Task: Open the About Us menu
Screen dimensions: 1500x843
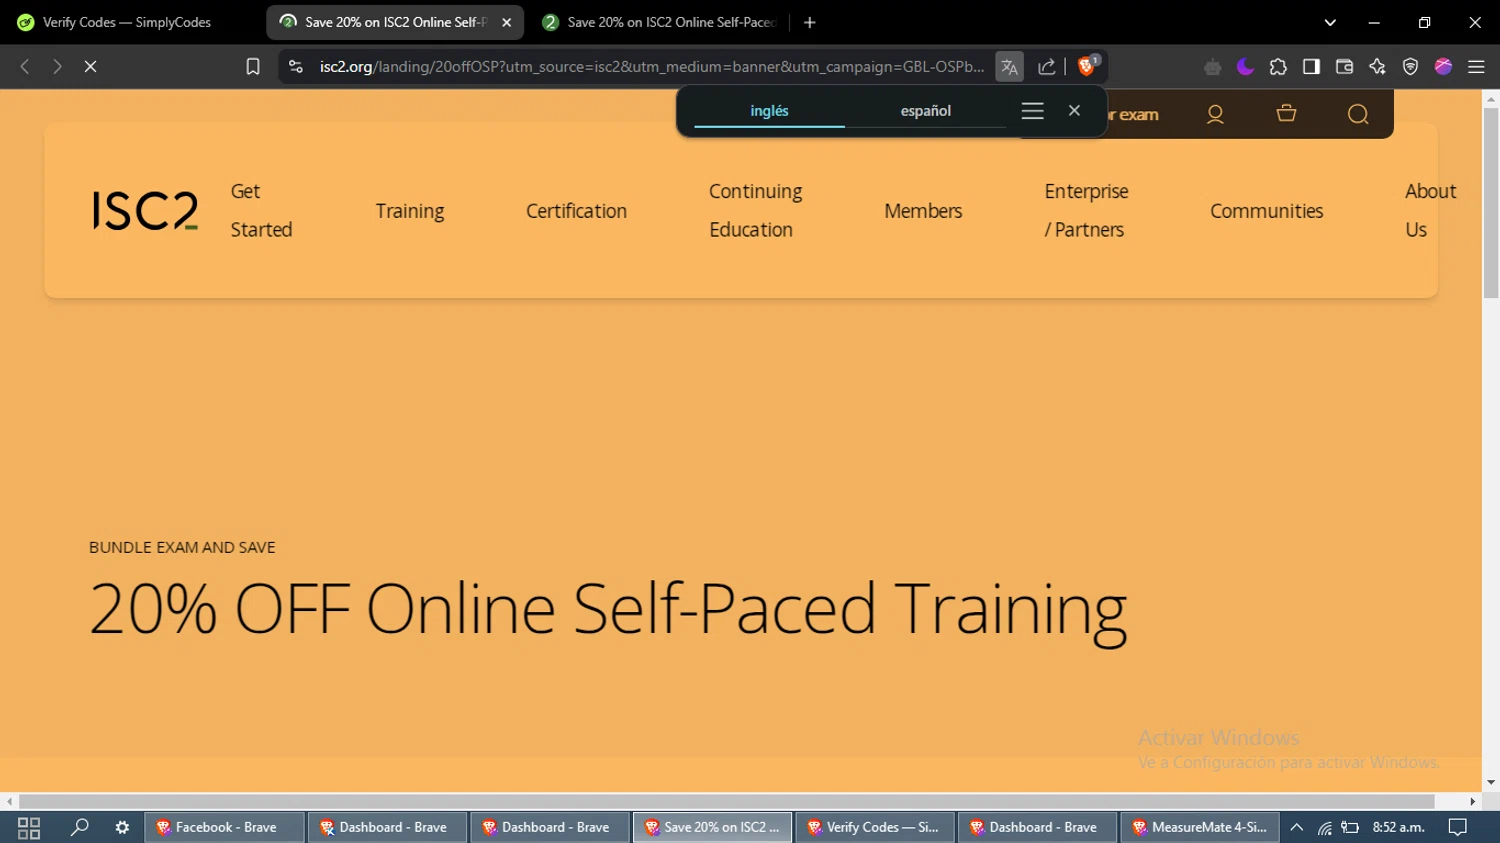Action: point(1430,210)
